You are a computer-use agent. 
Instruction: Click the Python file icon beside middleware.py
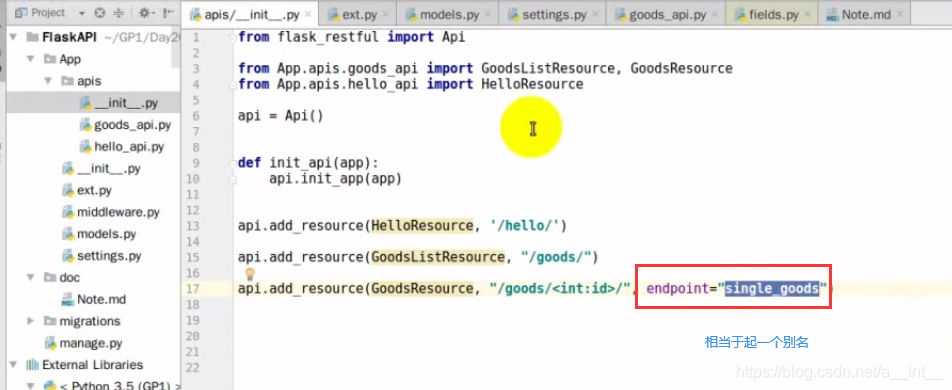(x=68, y=213)
